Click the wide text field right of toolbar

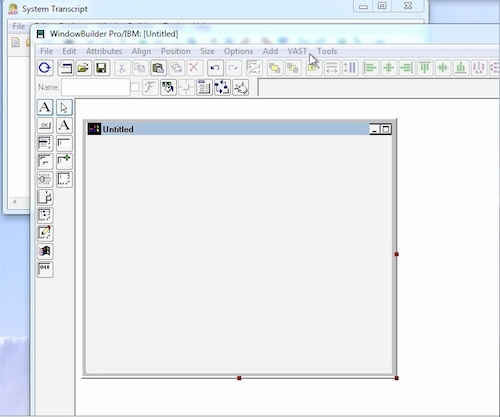click(x=379, y=88)
